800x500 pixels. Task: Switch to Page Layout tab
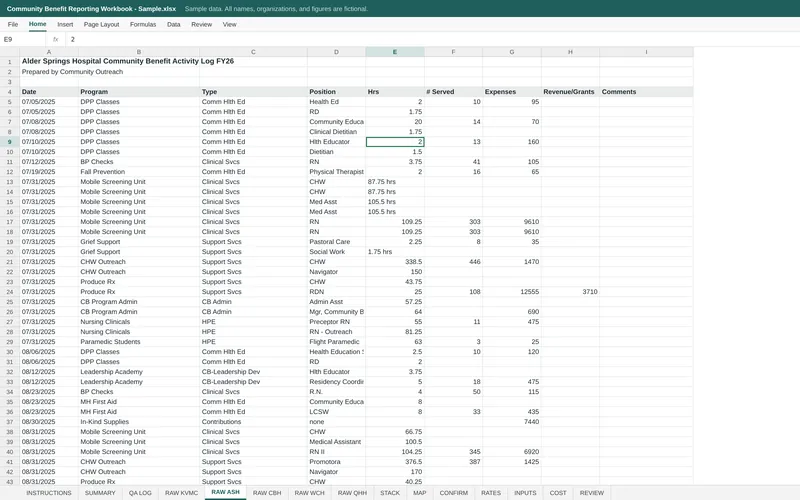101,24
